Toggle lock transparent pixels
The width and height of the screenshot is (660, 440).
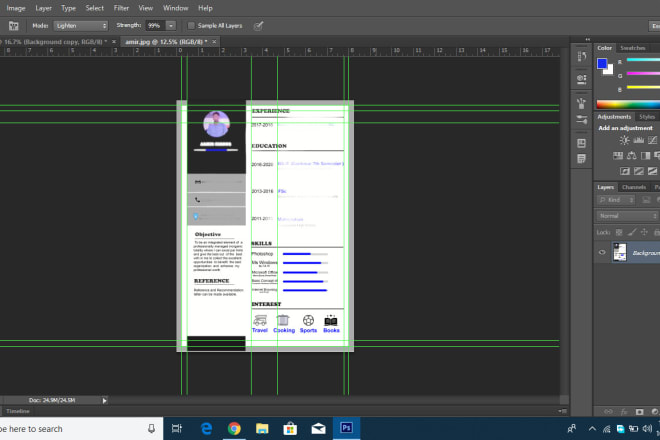[x=619, y=232]
